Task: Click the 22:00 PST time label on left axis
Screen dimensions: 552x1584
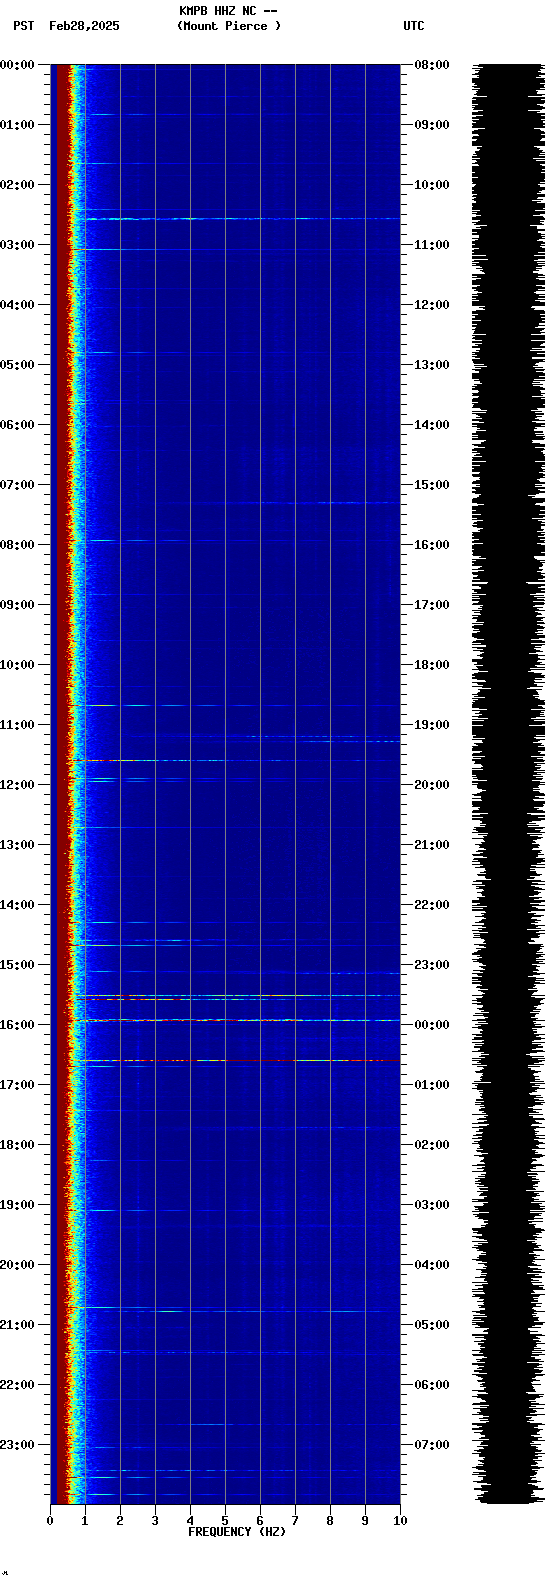Action: 17,1385
